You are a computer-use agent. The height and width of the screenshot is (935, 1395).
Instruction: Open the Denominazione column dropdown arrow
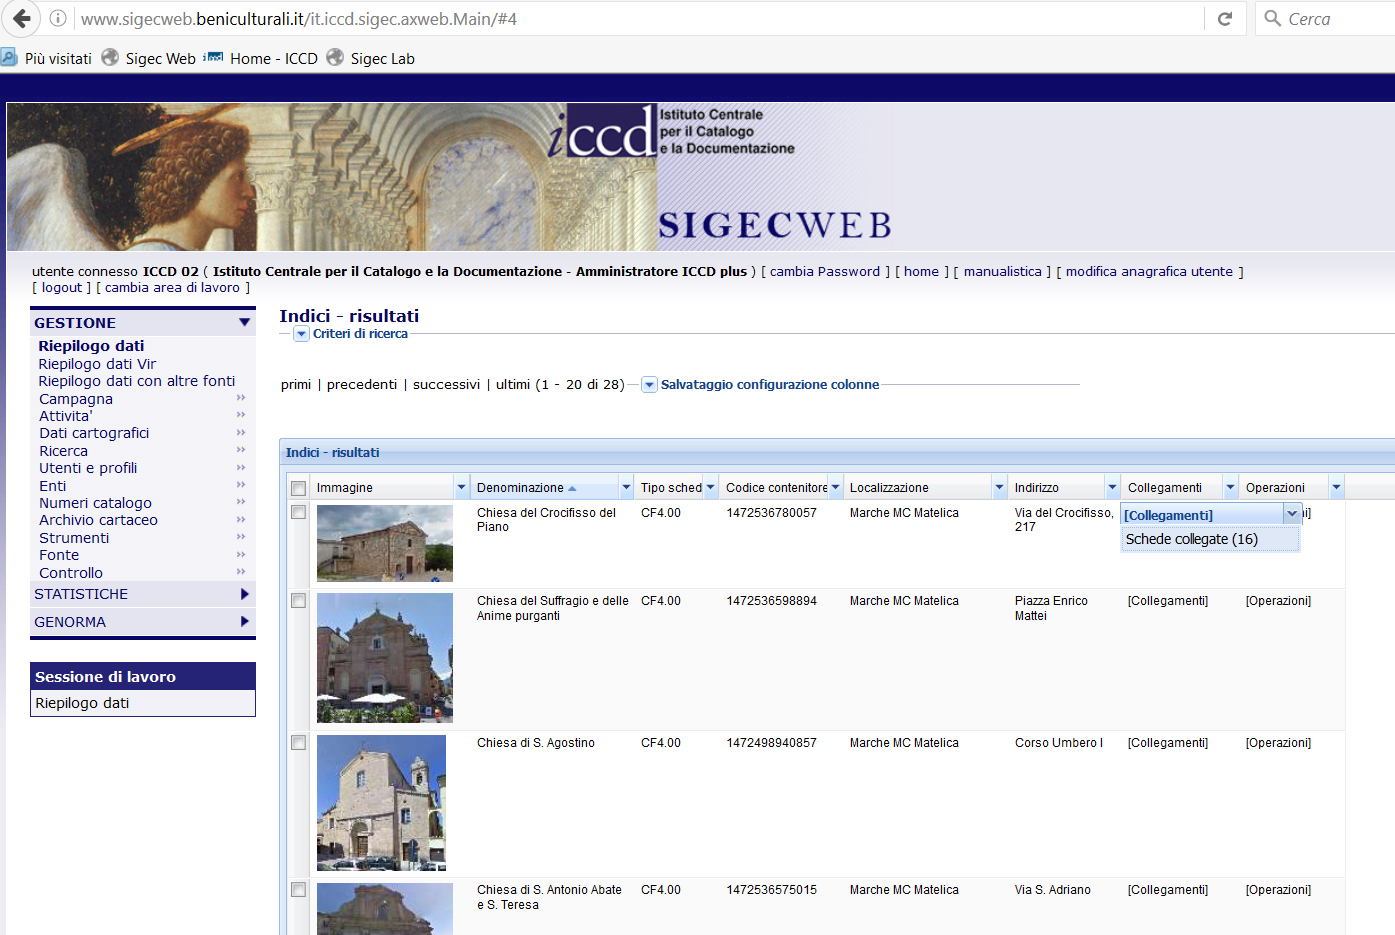coord(626,488)
